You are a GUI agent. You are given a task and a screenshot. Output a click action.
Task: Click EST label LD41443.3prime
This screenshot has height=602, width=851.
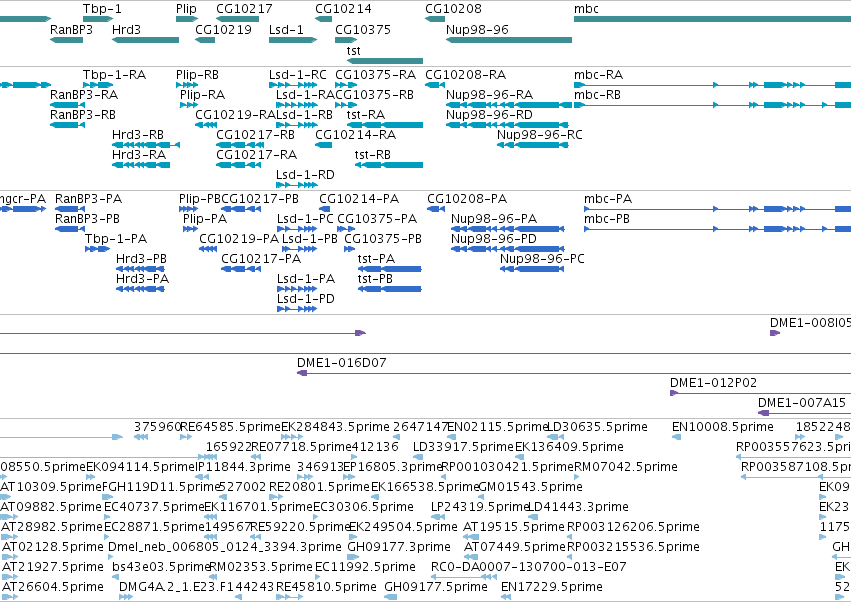[578, 507]
